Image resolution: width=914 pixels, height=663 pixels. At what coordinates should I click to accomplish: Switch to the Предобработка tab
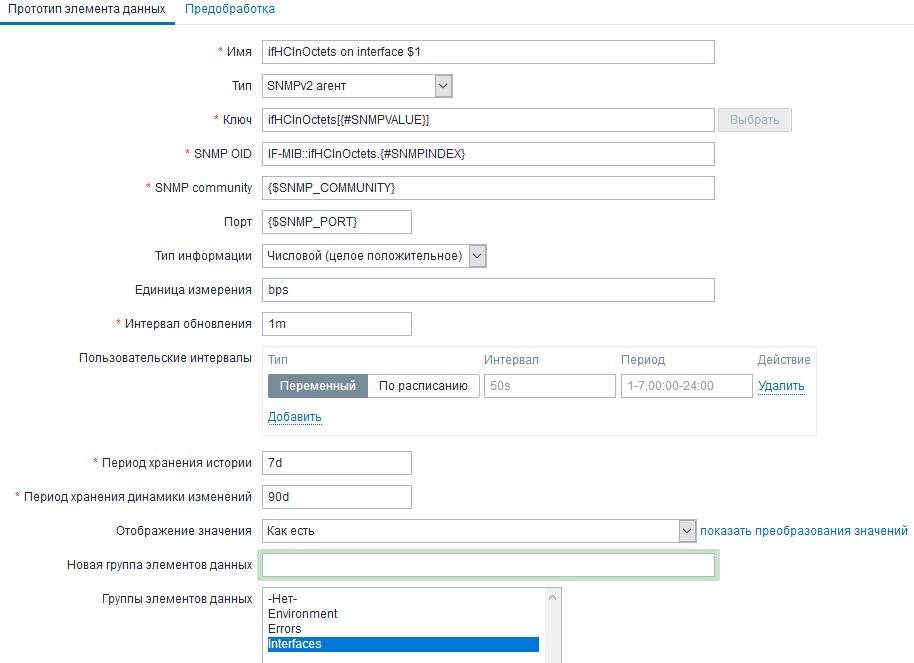click(230, 9)
